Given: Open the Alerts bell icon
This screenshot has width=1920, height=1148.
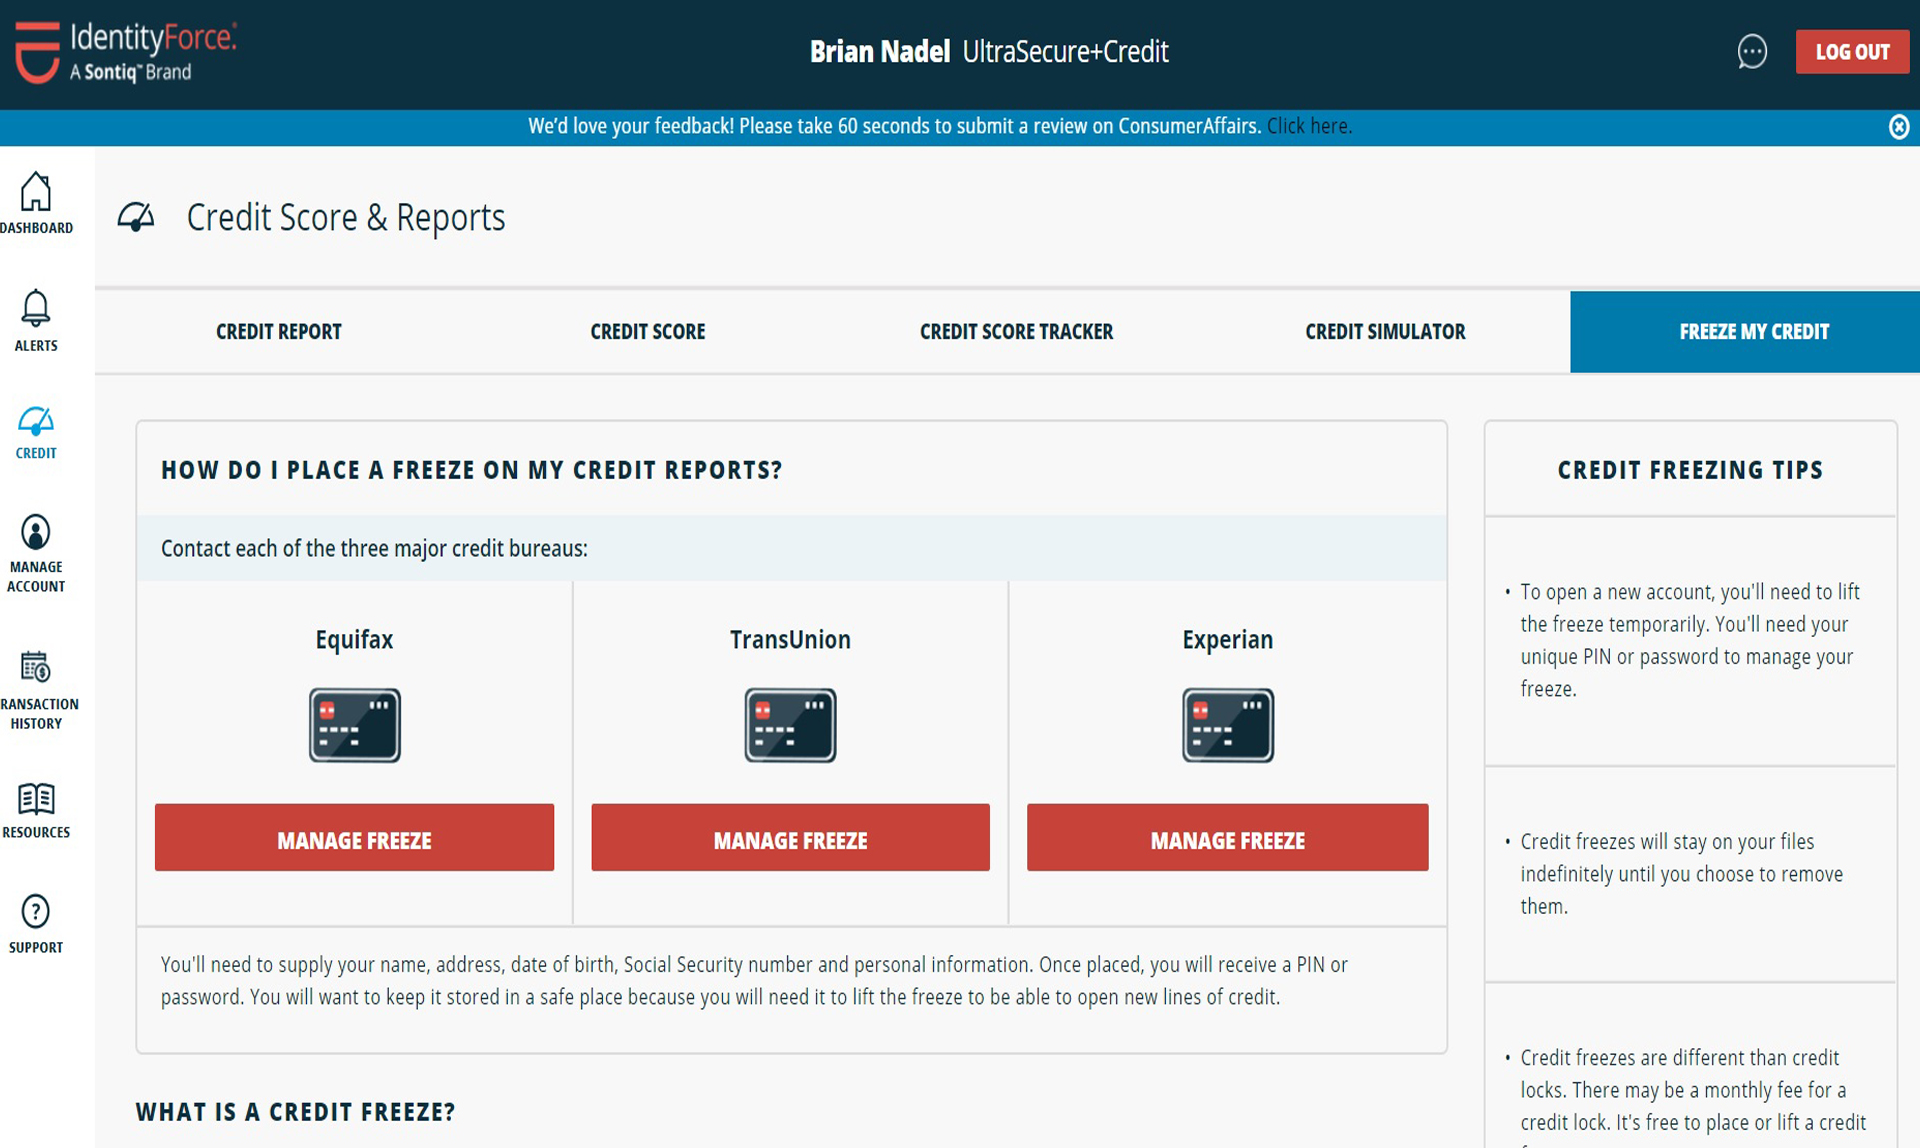Looking at the screenshot, I should pyautogui.click(x=36, y=308).
